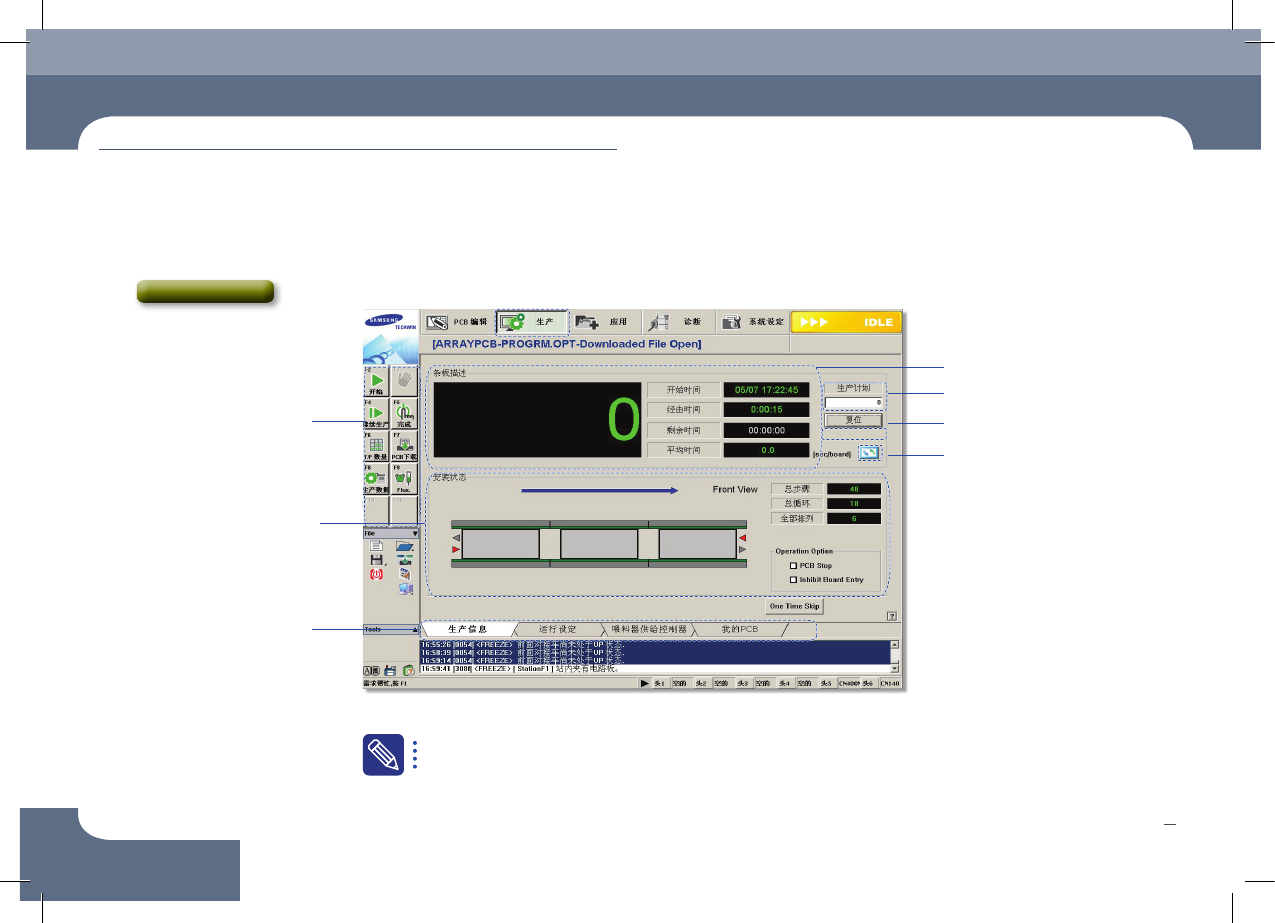
Task: Click the floppy disk save icon in File panel
Action: 377,560
